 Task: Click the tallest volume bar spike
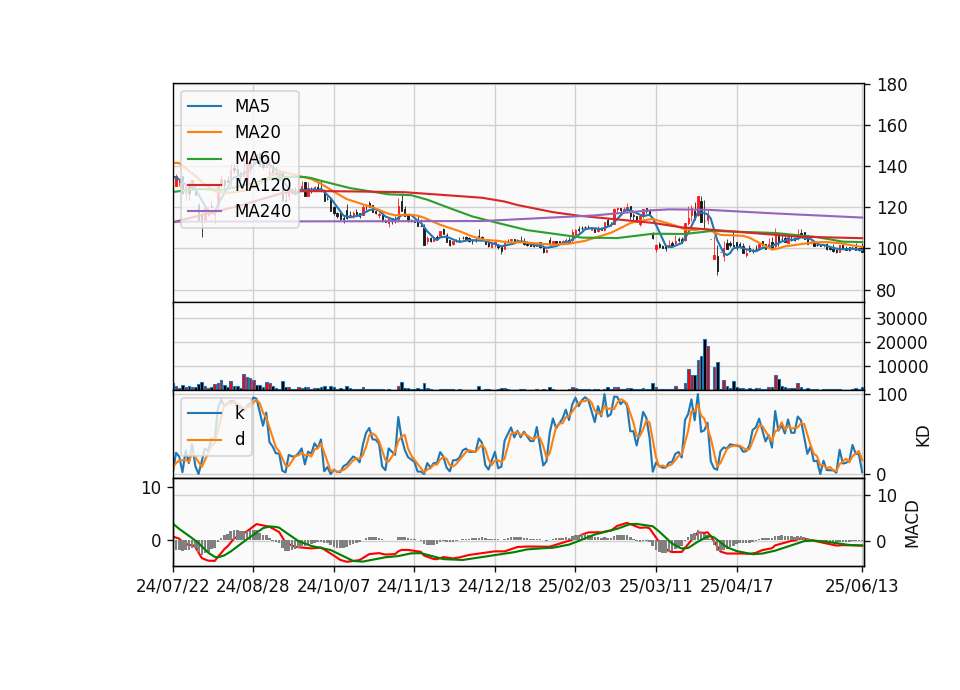(x=705, y=364)
